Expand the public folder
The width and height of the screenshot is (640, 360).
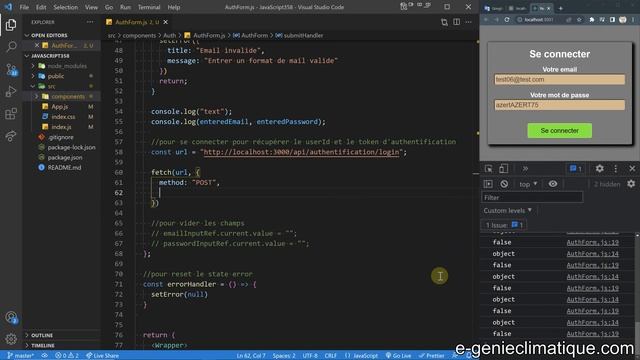61,76
